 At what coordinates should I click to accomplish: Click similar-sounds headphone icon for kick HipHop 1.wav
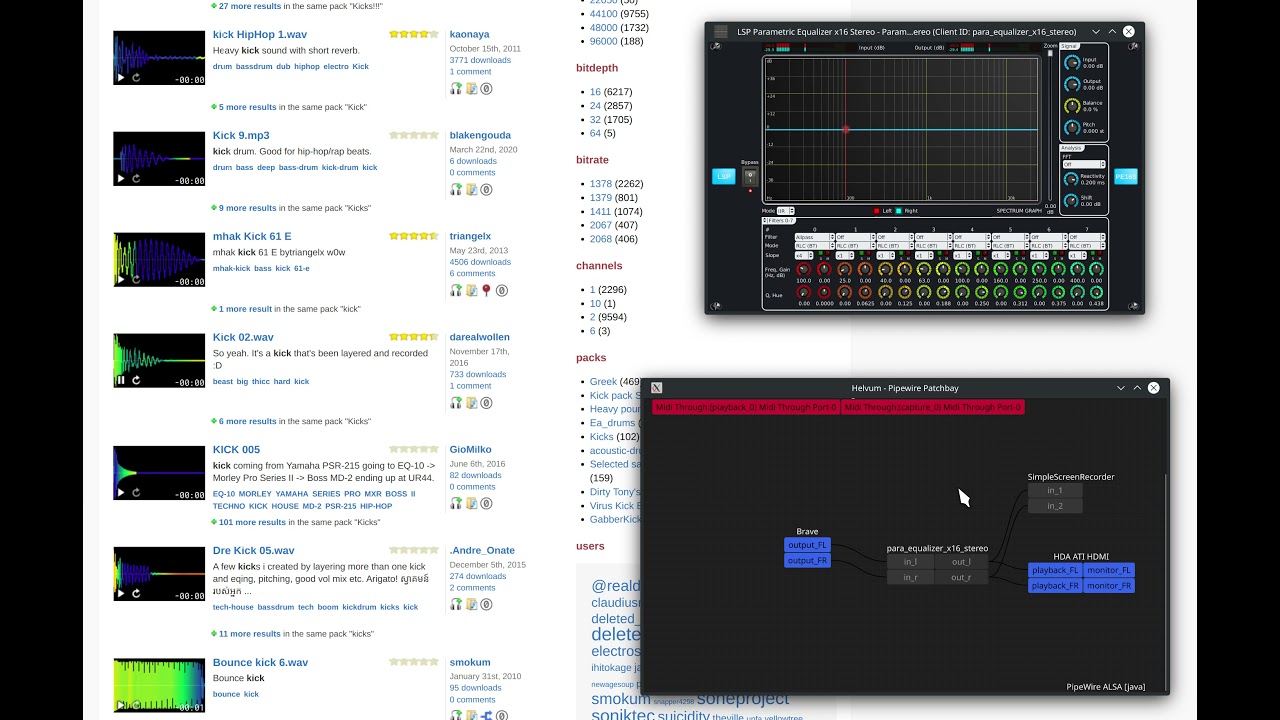click(x=456, y=89)
